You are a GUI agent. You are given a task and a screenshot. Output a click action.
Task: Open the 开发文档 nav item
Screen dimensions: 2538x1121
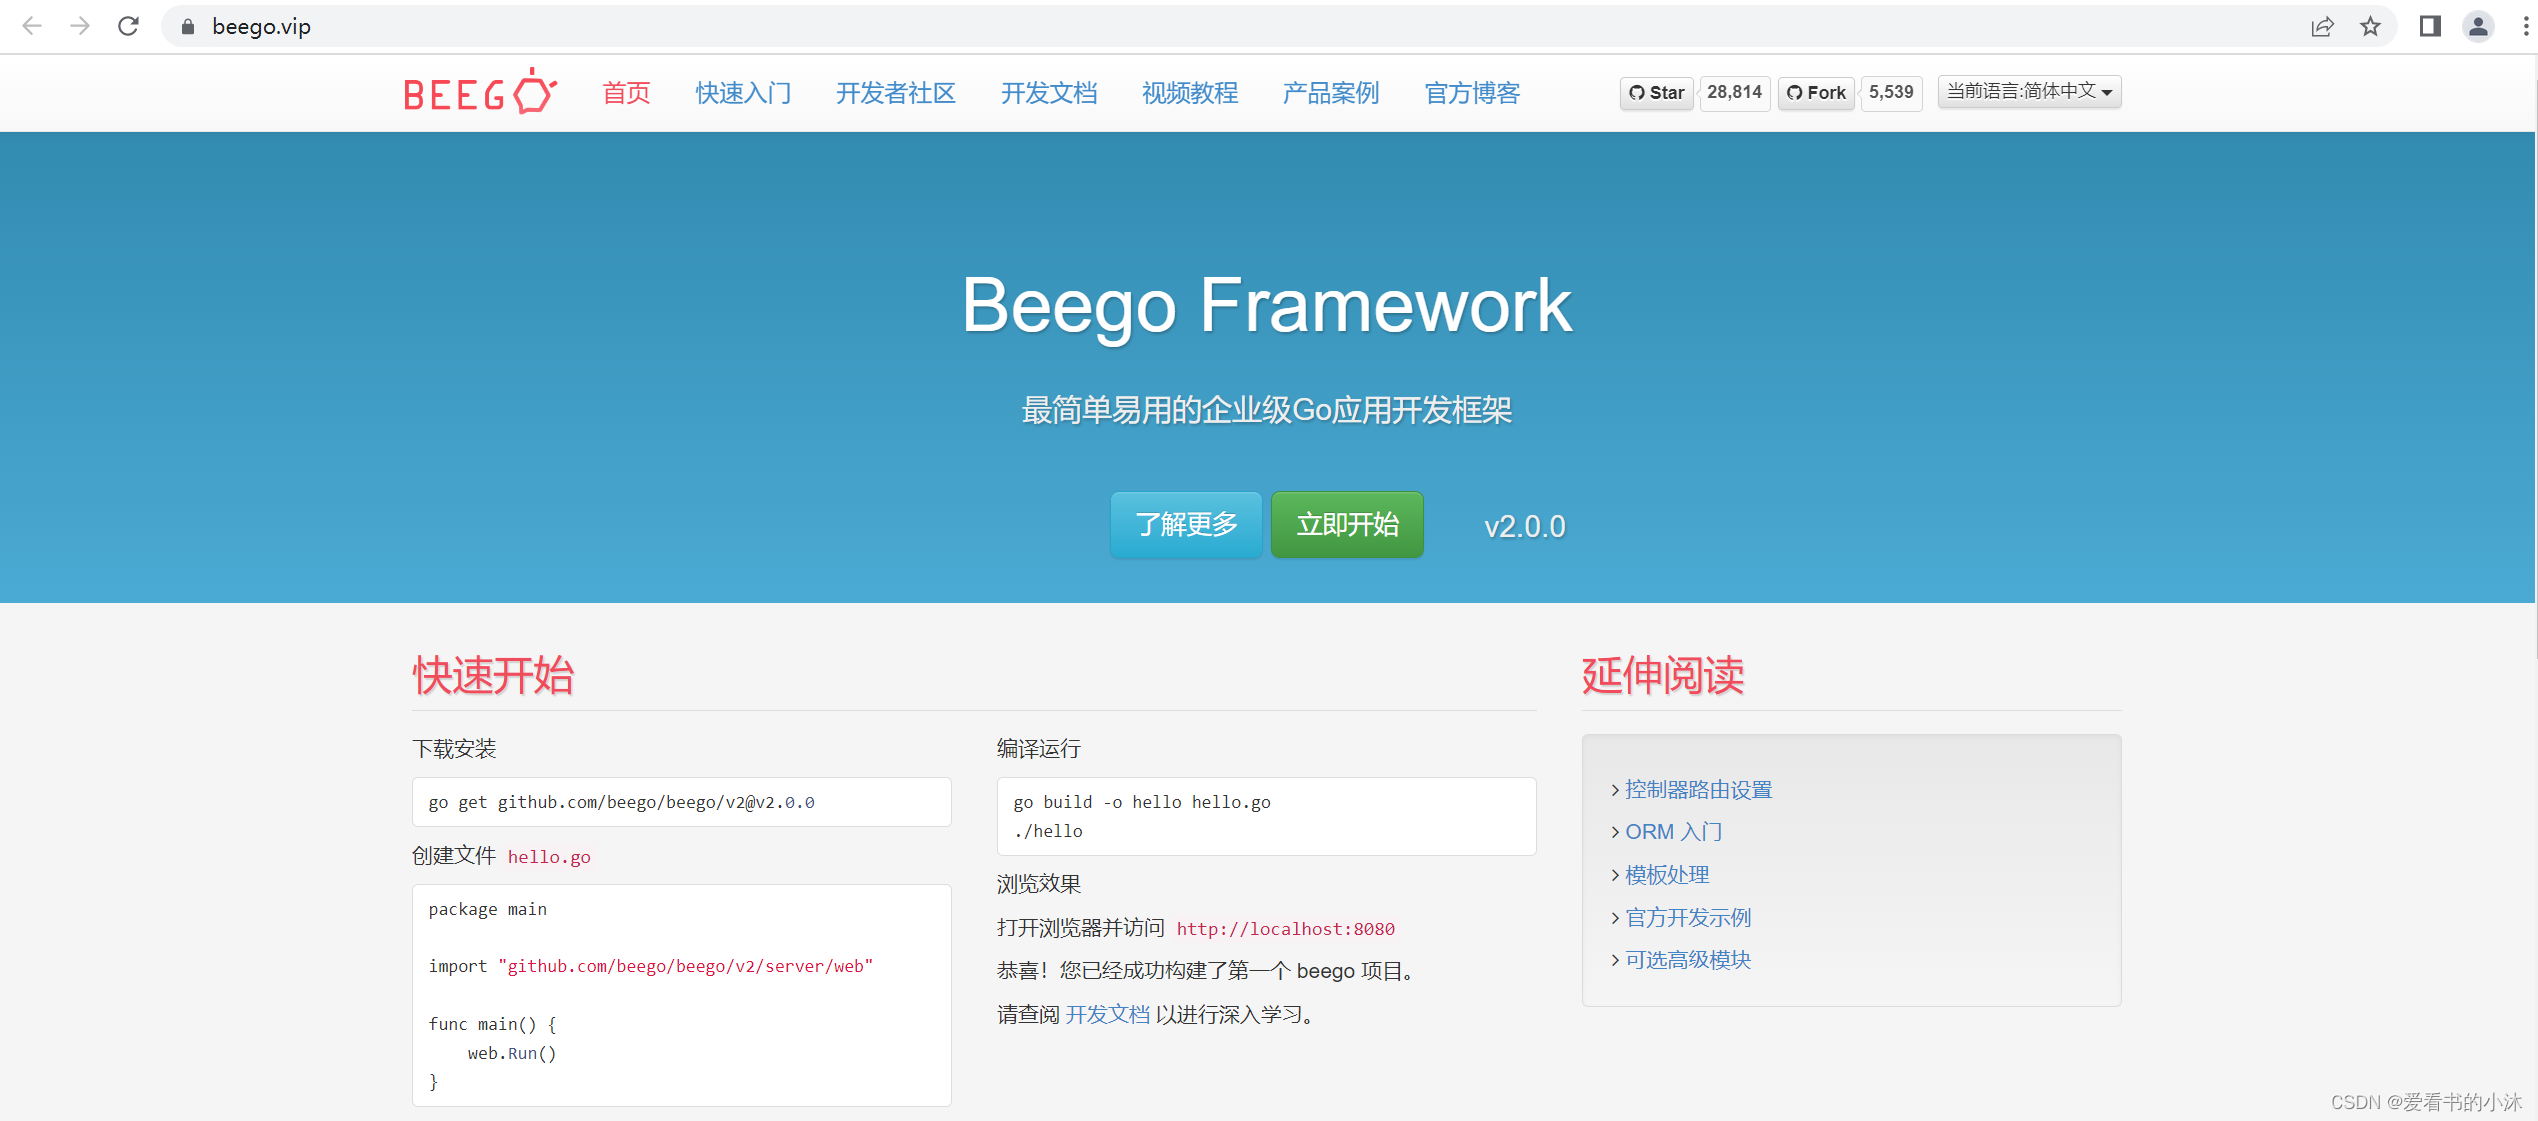[x=1048, y=93]
